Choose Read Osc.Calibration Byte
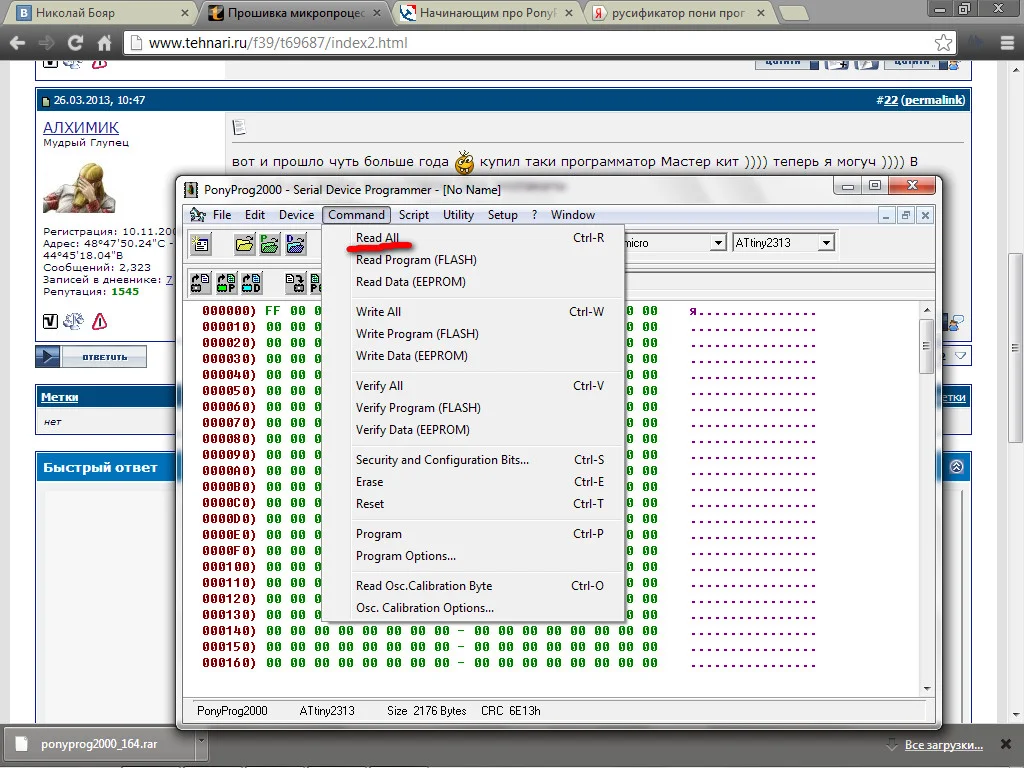 tap(473, 586)
